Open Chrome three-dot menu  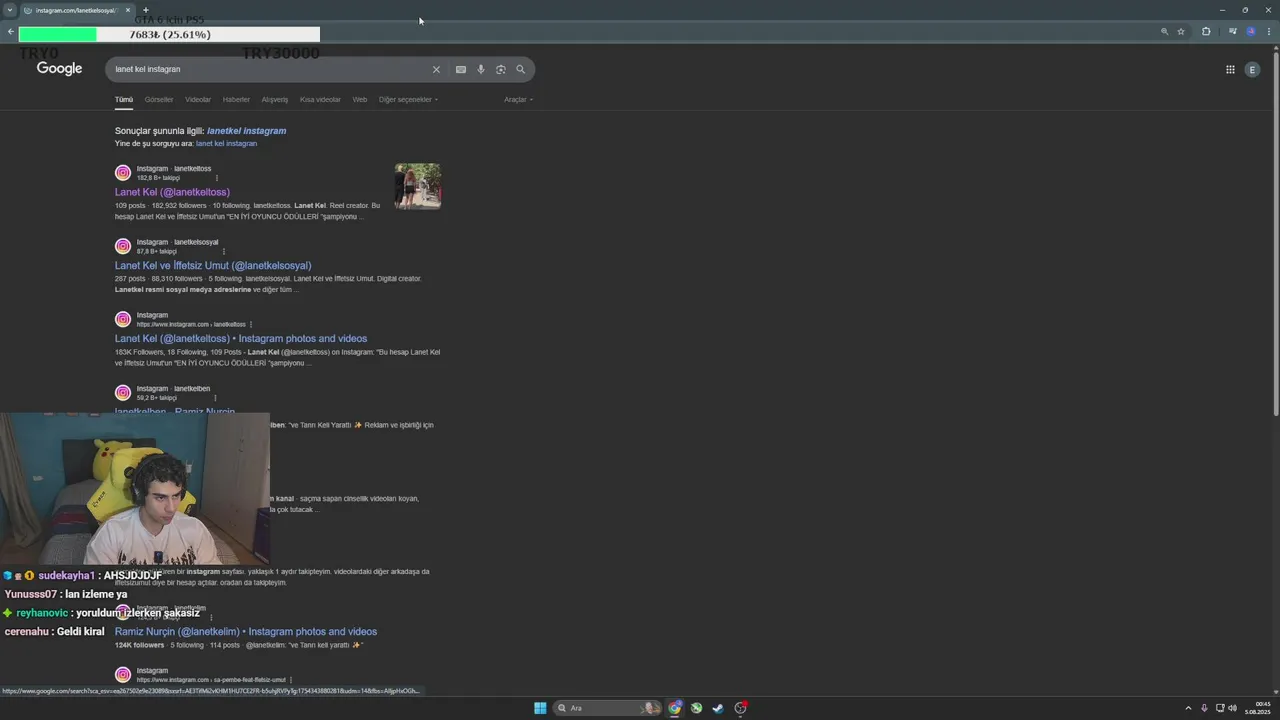(1270, 32)
